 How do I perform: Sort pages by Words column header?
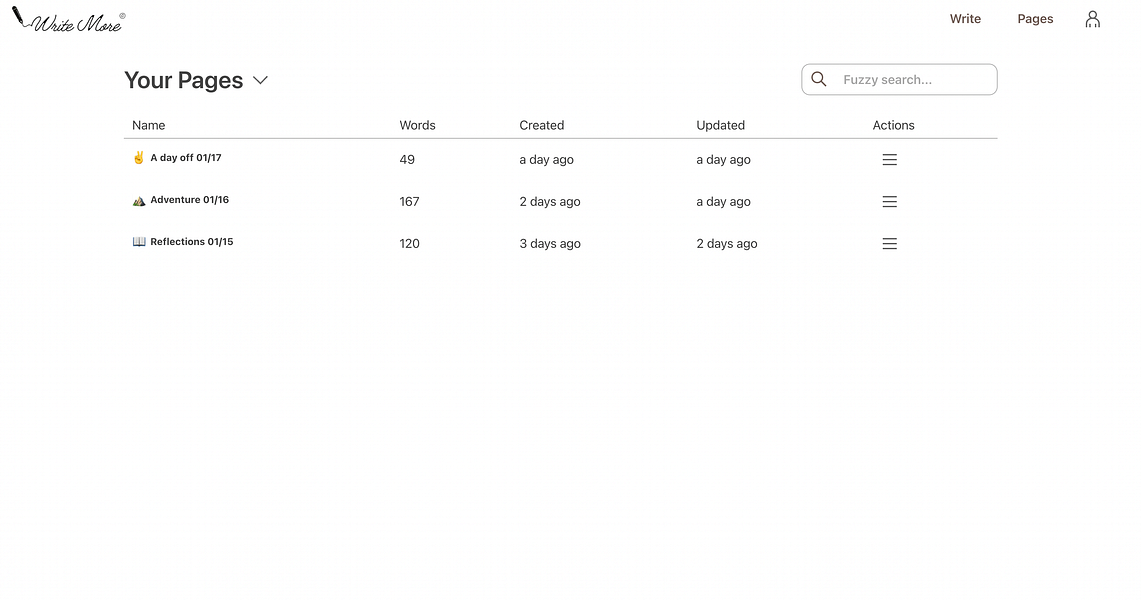[x=417, y=125]
